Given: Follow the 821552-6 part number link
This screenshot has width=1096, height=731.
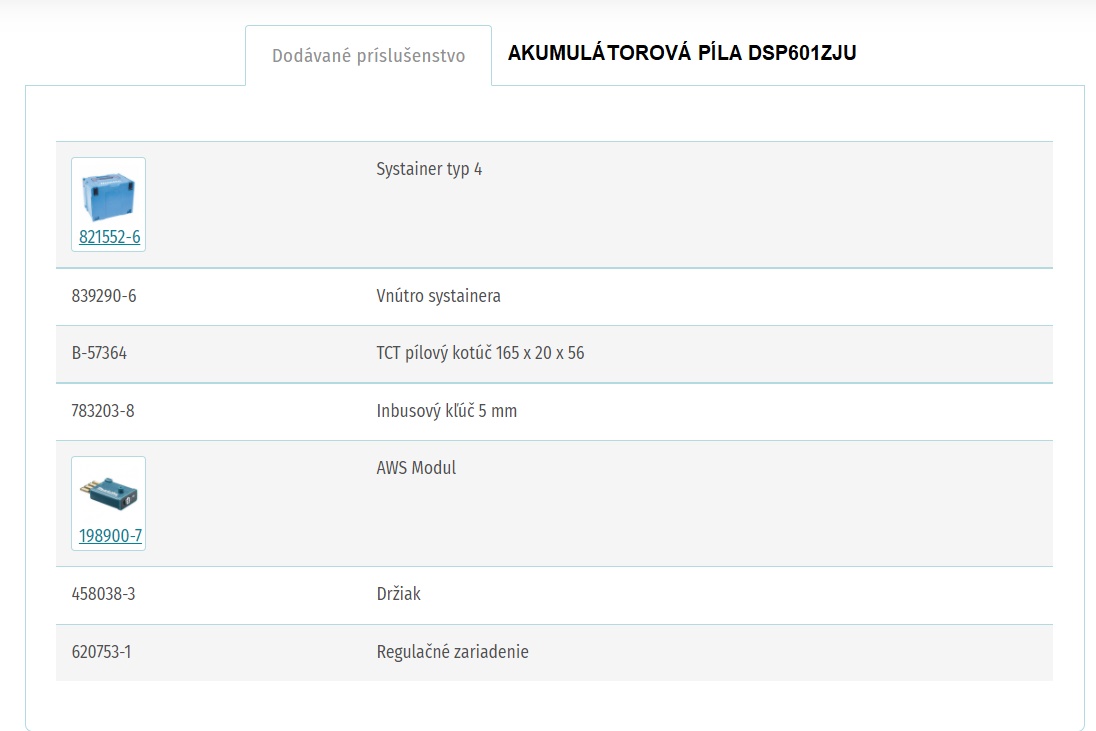Looking at the screenshot, I should coord(109,237).
